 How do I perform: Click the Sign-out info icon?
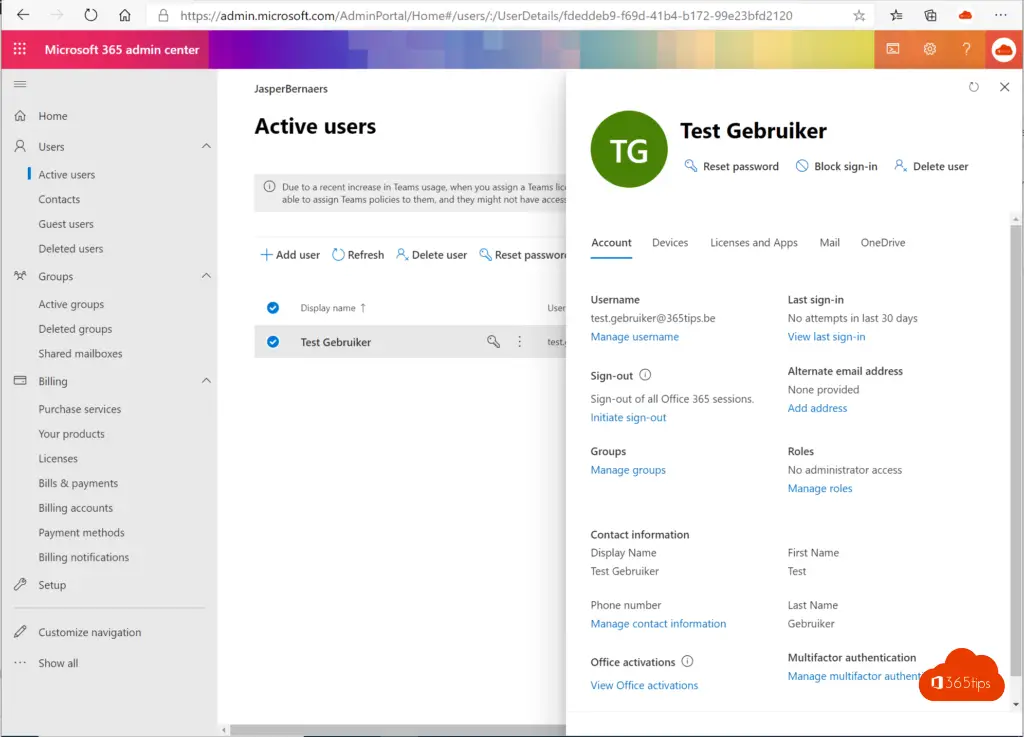(x=645, y=375)
